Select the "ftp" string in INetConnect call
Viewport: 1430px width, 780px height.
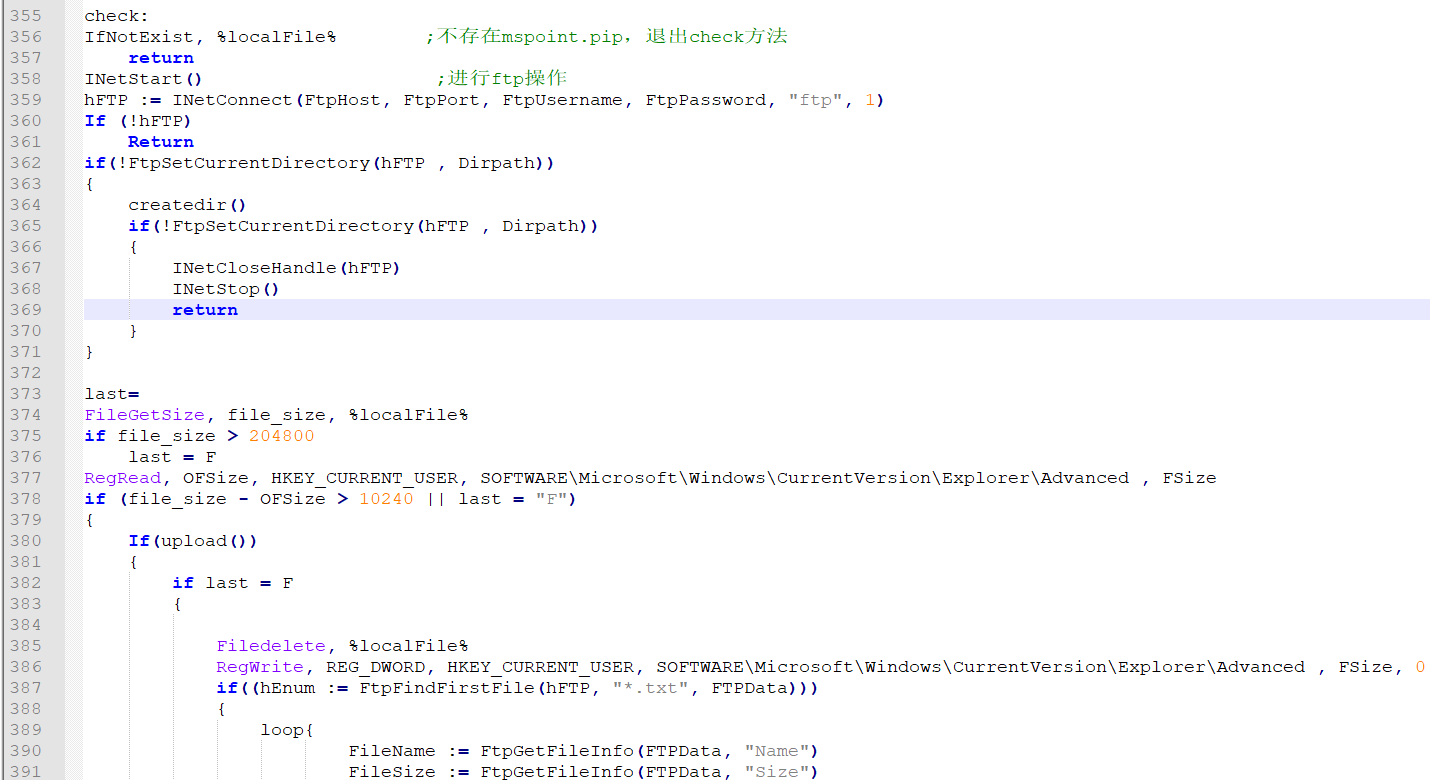coord(816,100)
